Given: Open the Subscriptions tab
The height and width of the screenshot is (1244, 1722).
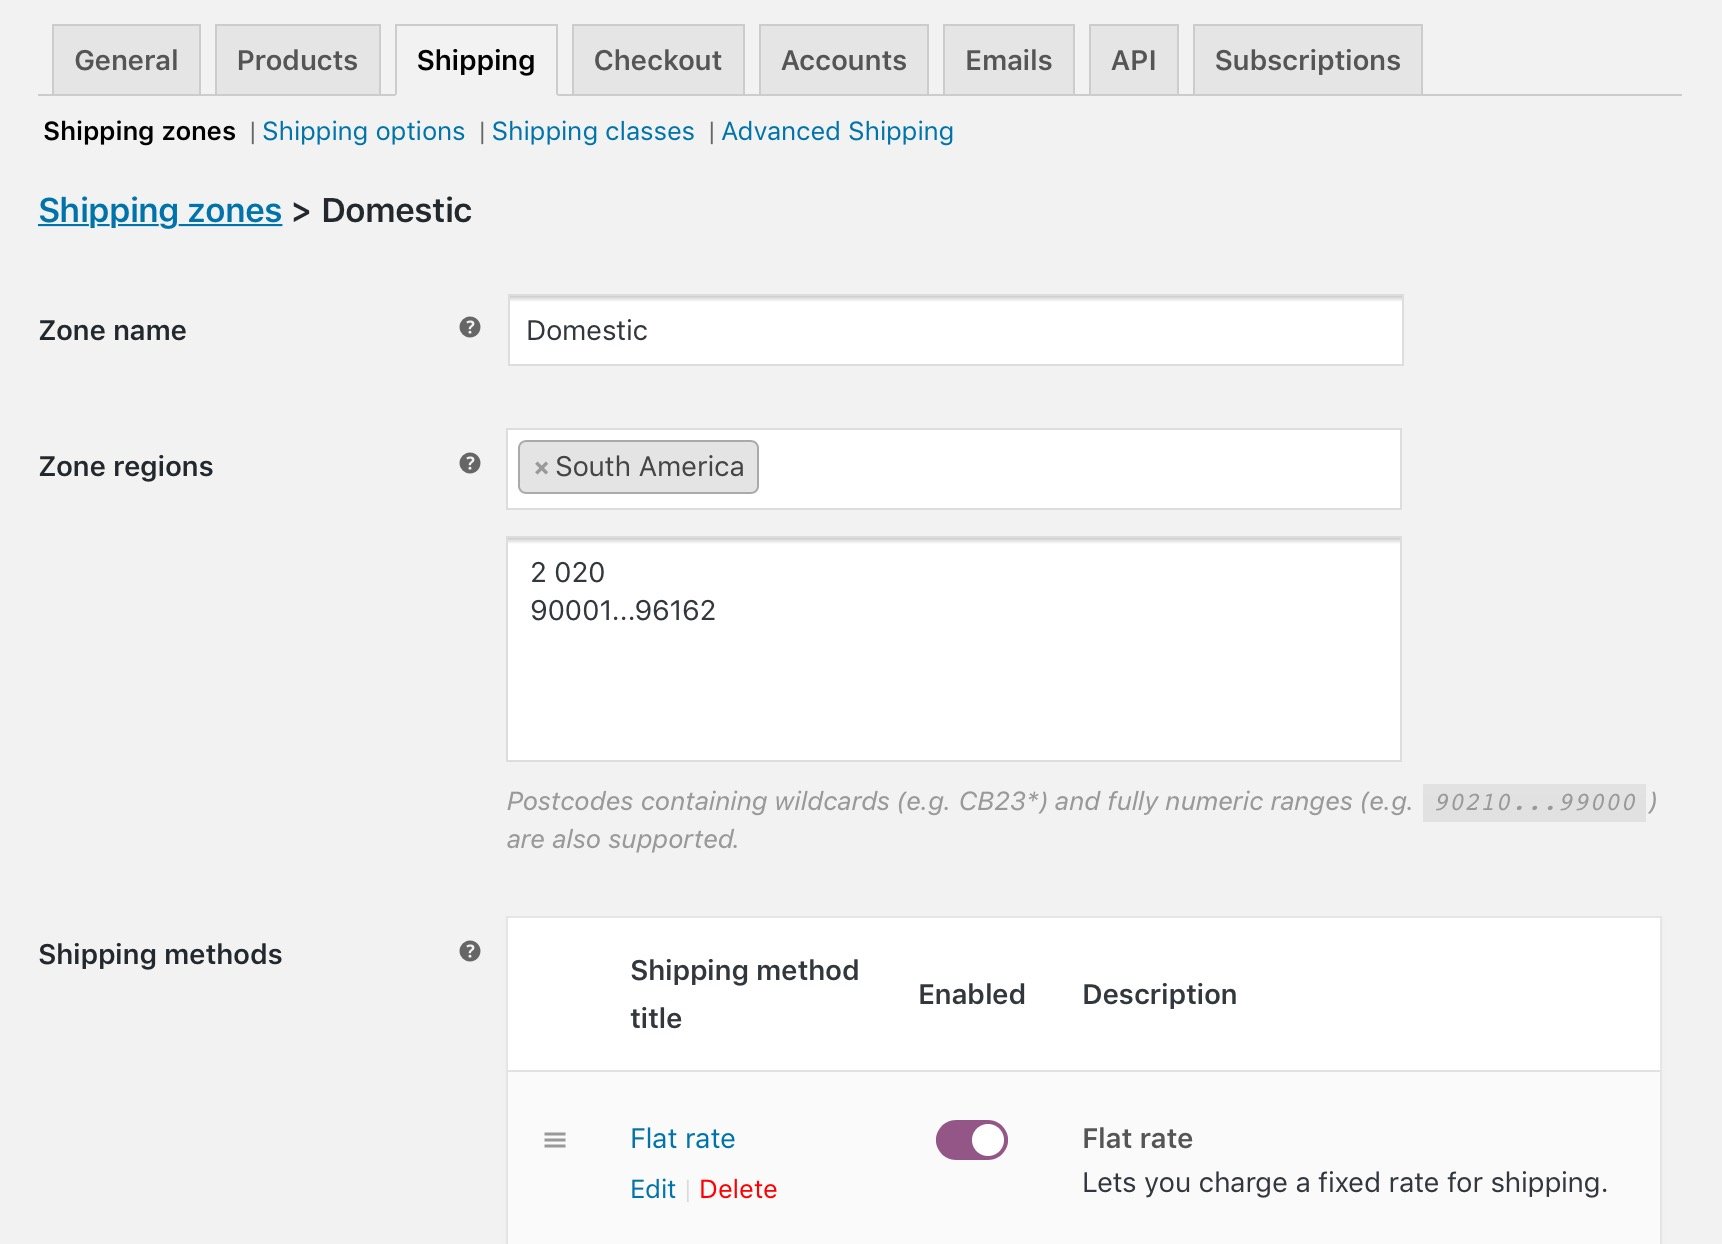Looking at the screenshot, I should coord(1308,60).
